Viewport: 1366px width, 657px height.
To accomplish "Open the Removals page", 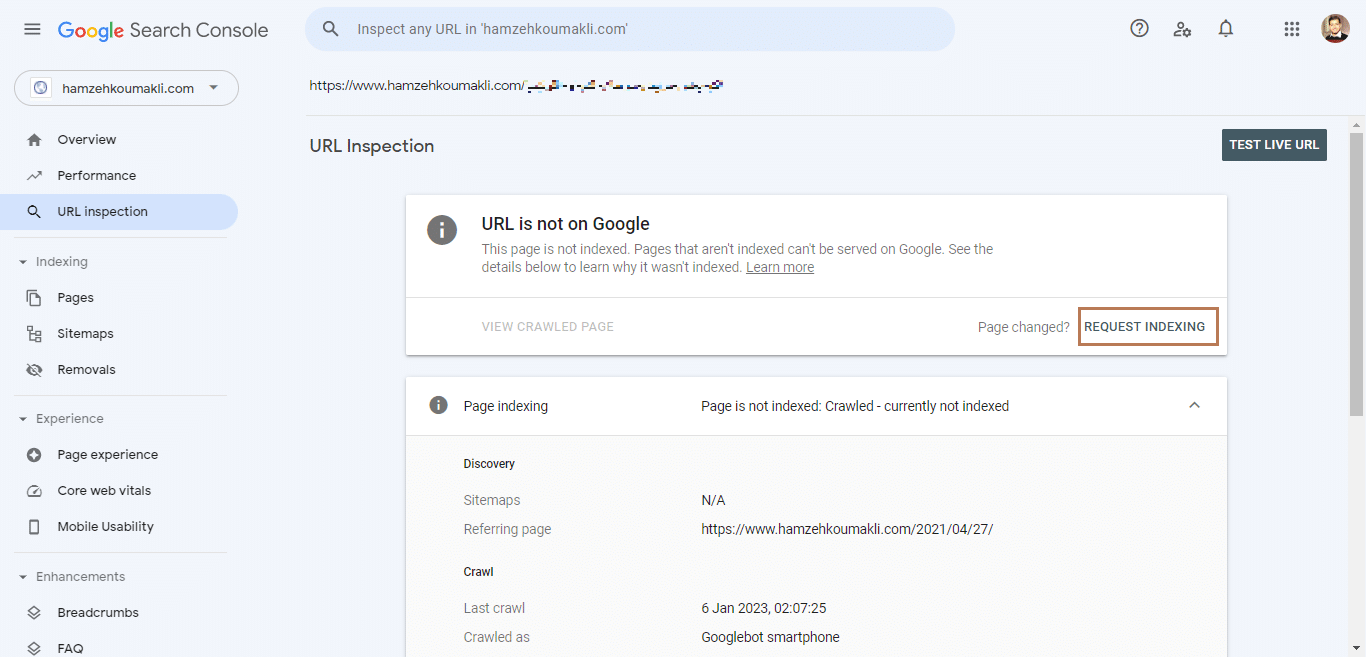I will 86,370.
